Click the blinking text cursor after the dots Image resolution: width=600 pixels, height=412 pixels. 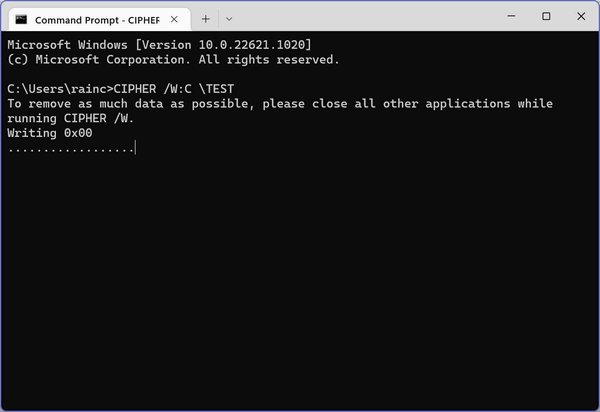pyautogui.click(x=135, y=147)
